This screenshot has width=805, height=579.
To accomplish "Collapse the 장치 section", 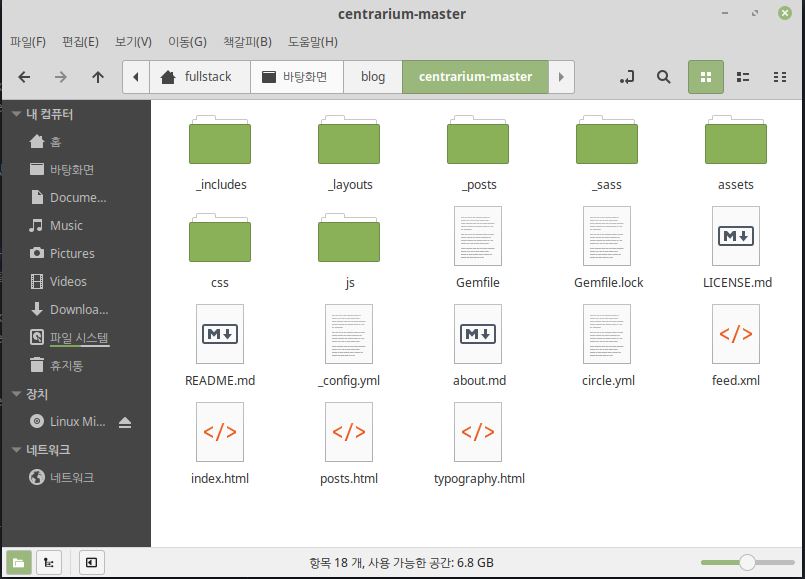I will [16, 394].
